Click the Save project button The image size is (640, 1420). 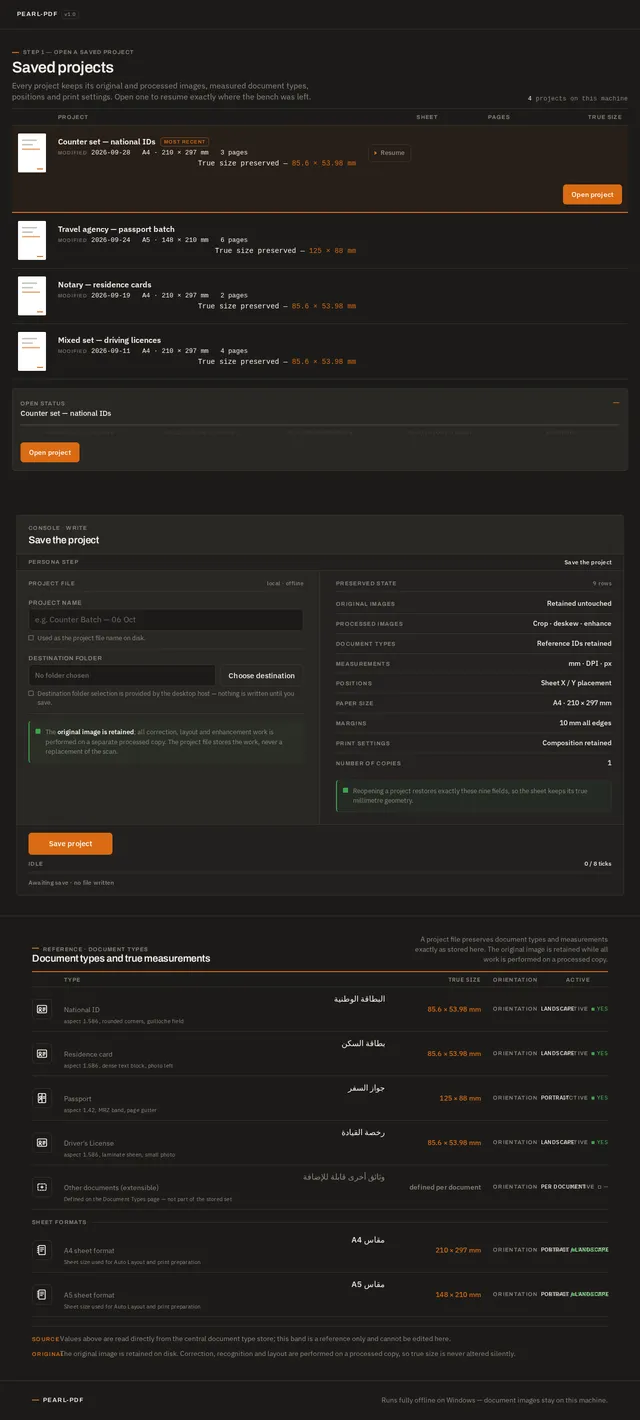click(x=70, y=843)
